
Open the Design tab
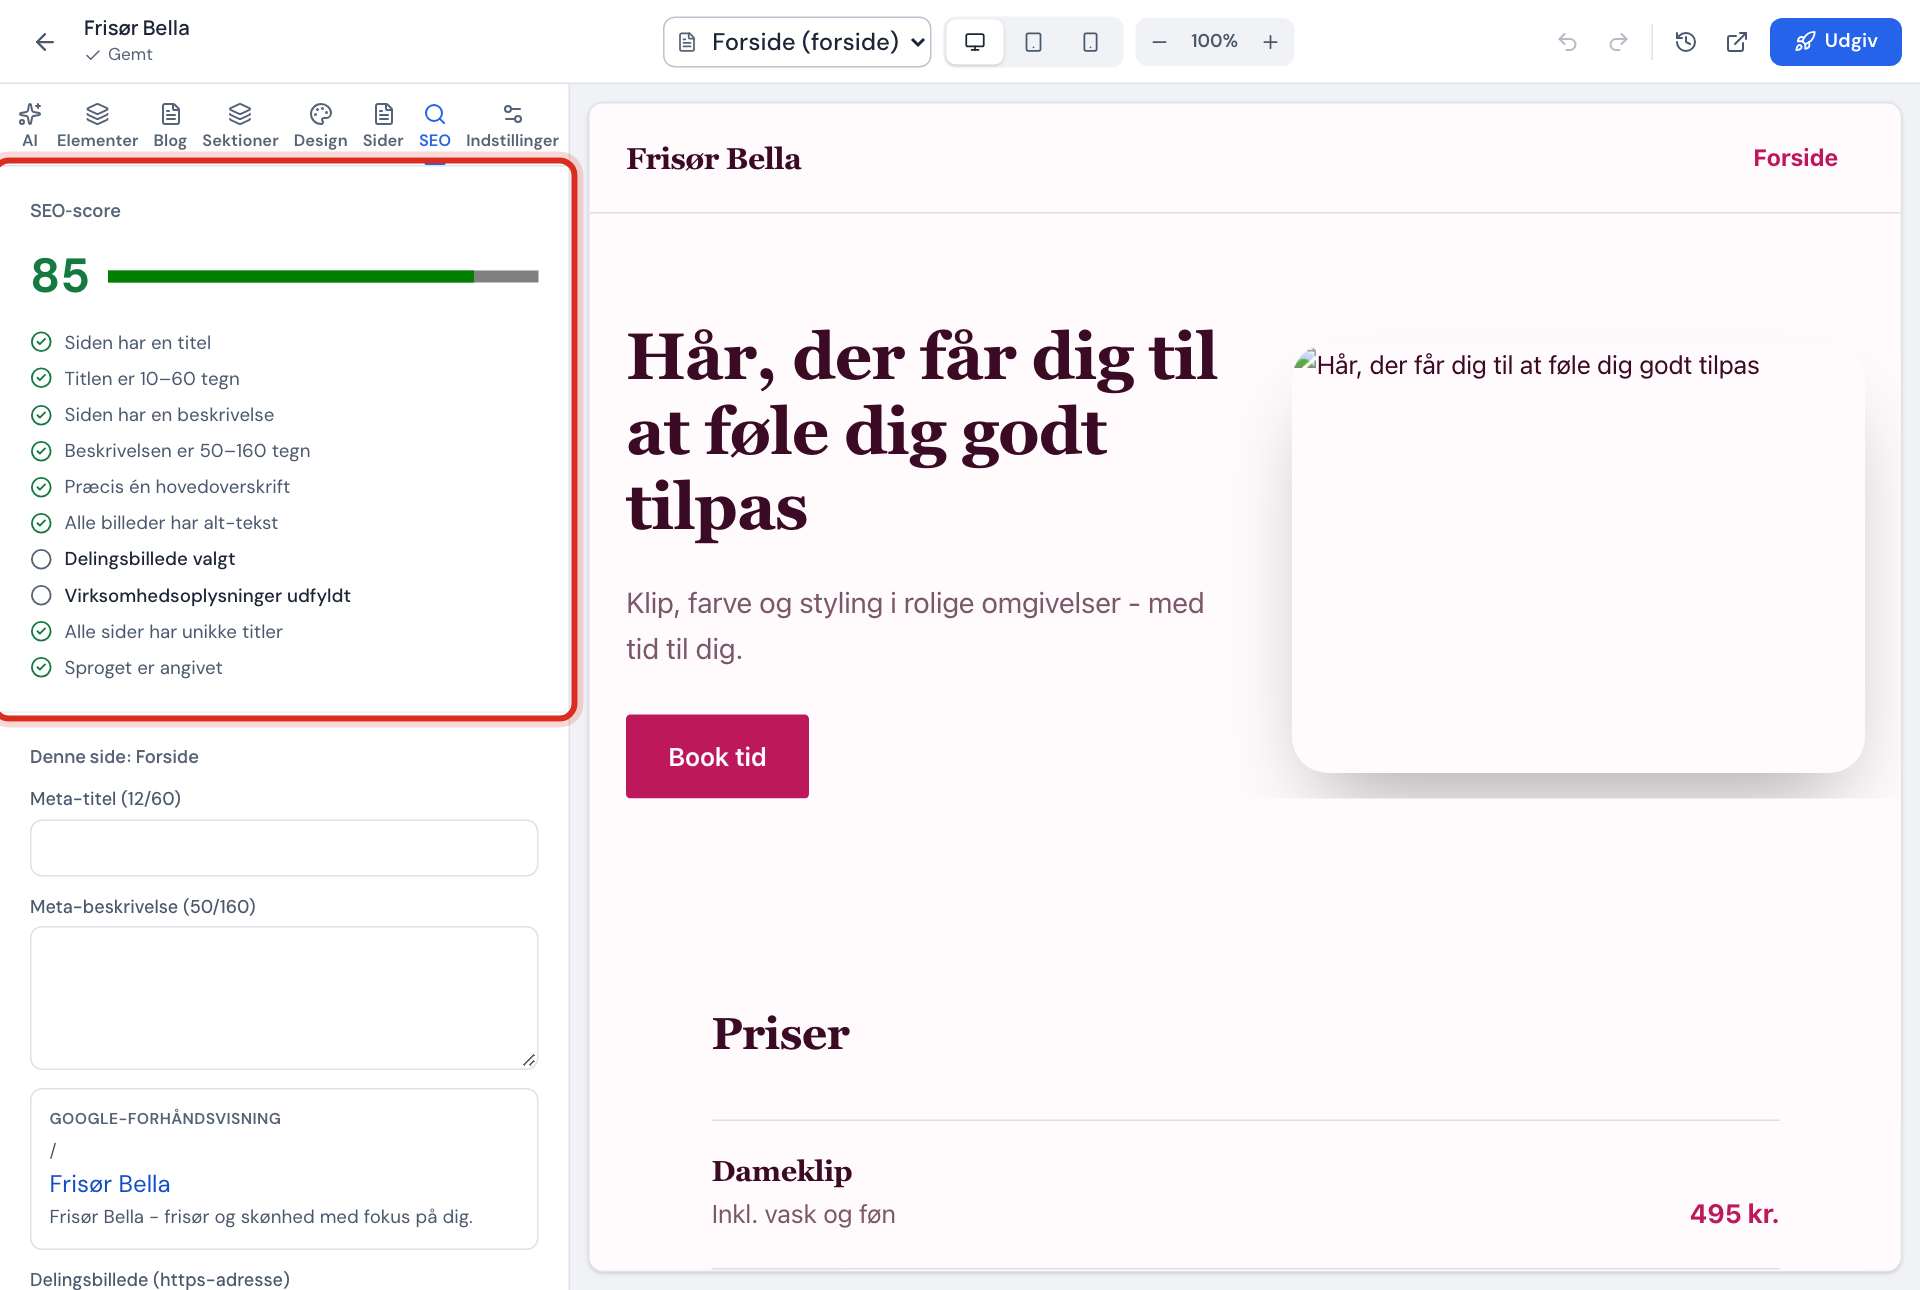[320, 125]
